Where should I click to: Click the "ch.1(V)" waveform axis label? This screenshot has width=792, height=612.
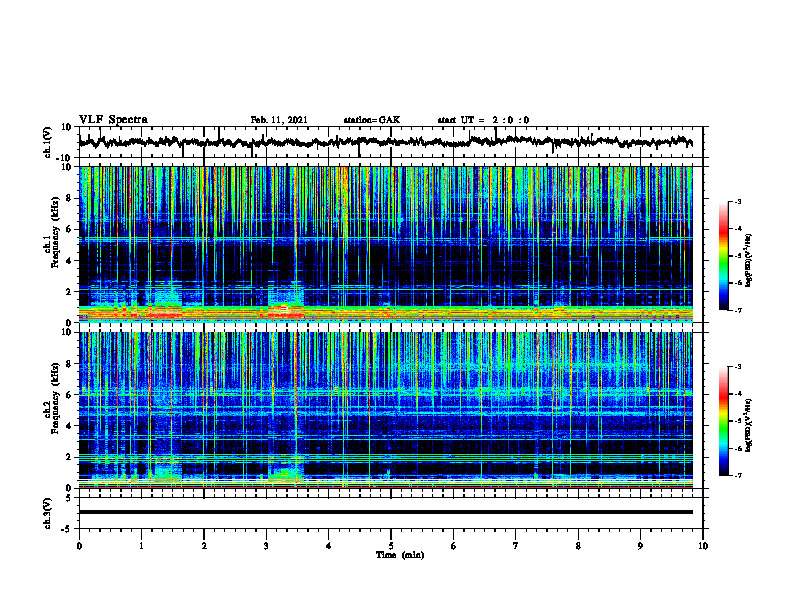48,142
